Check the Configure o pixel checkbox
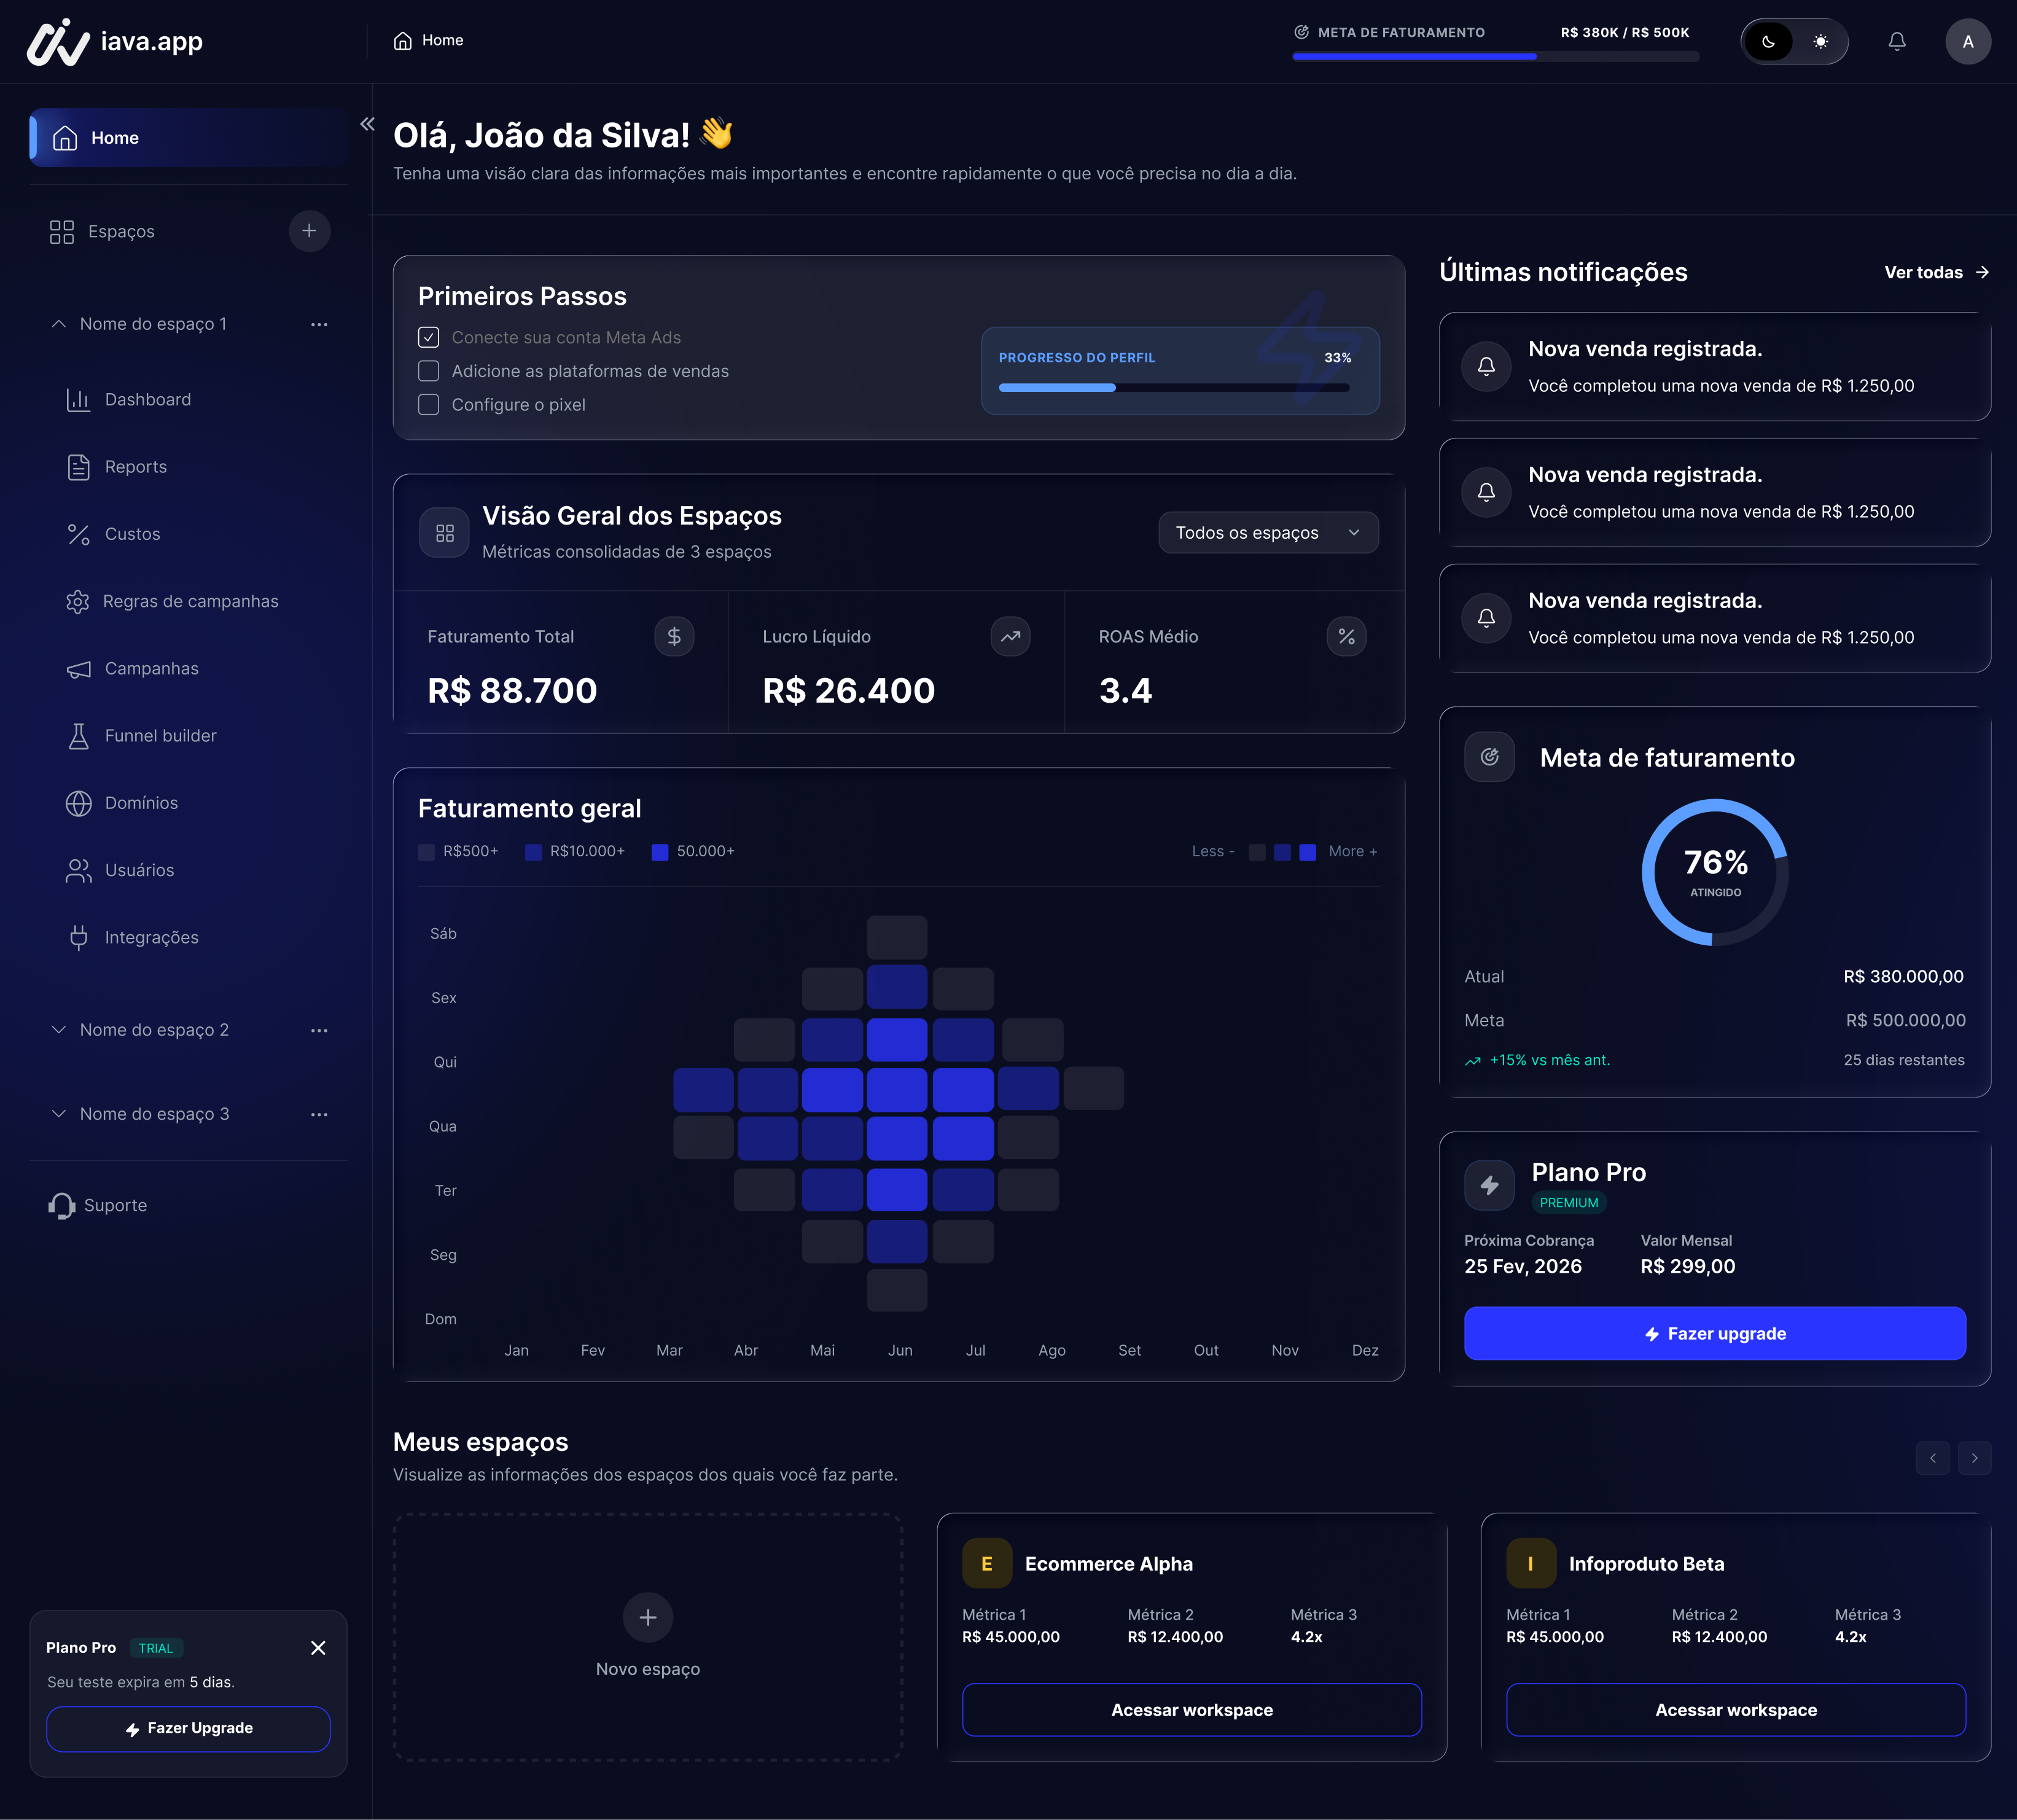Viewport: 2017px width, 1820px height. (x=429, y=404)
